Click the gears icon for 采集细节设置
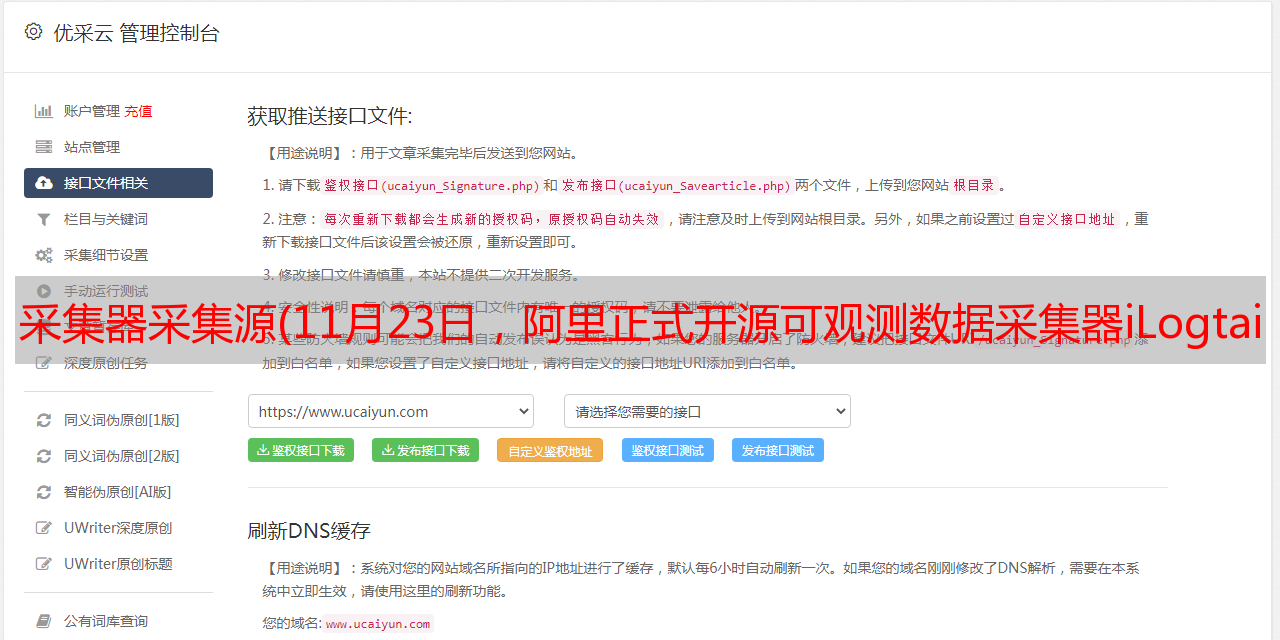Image resolution: width=1280 pixels, height=640 pixels. click(x=44, y=255)
